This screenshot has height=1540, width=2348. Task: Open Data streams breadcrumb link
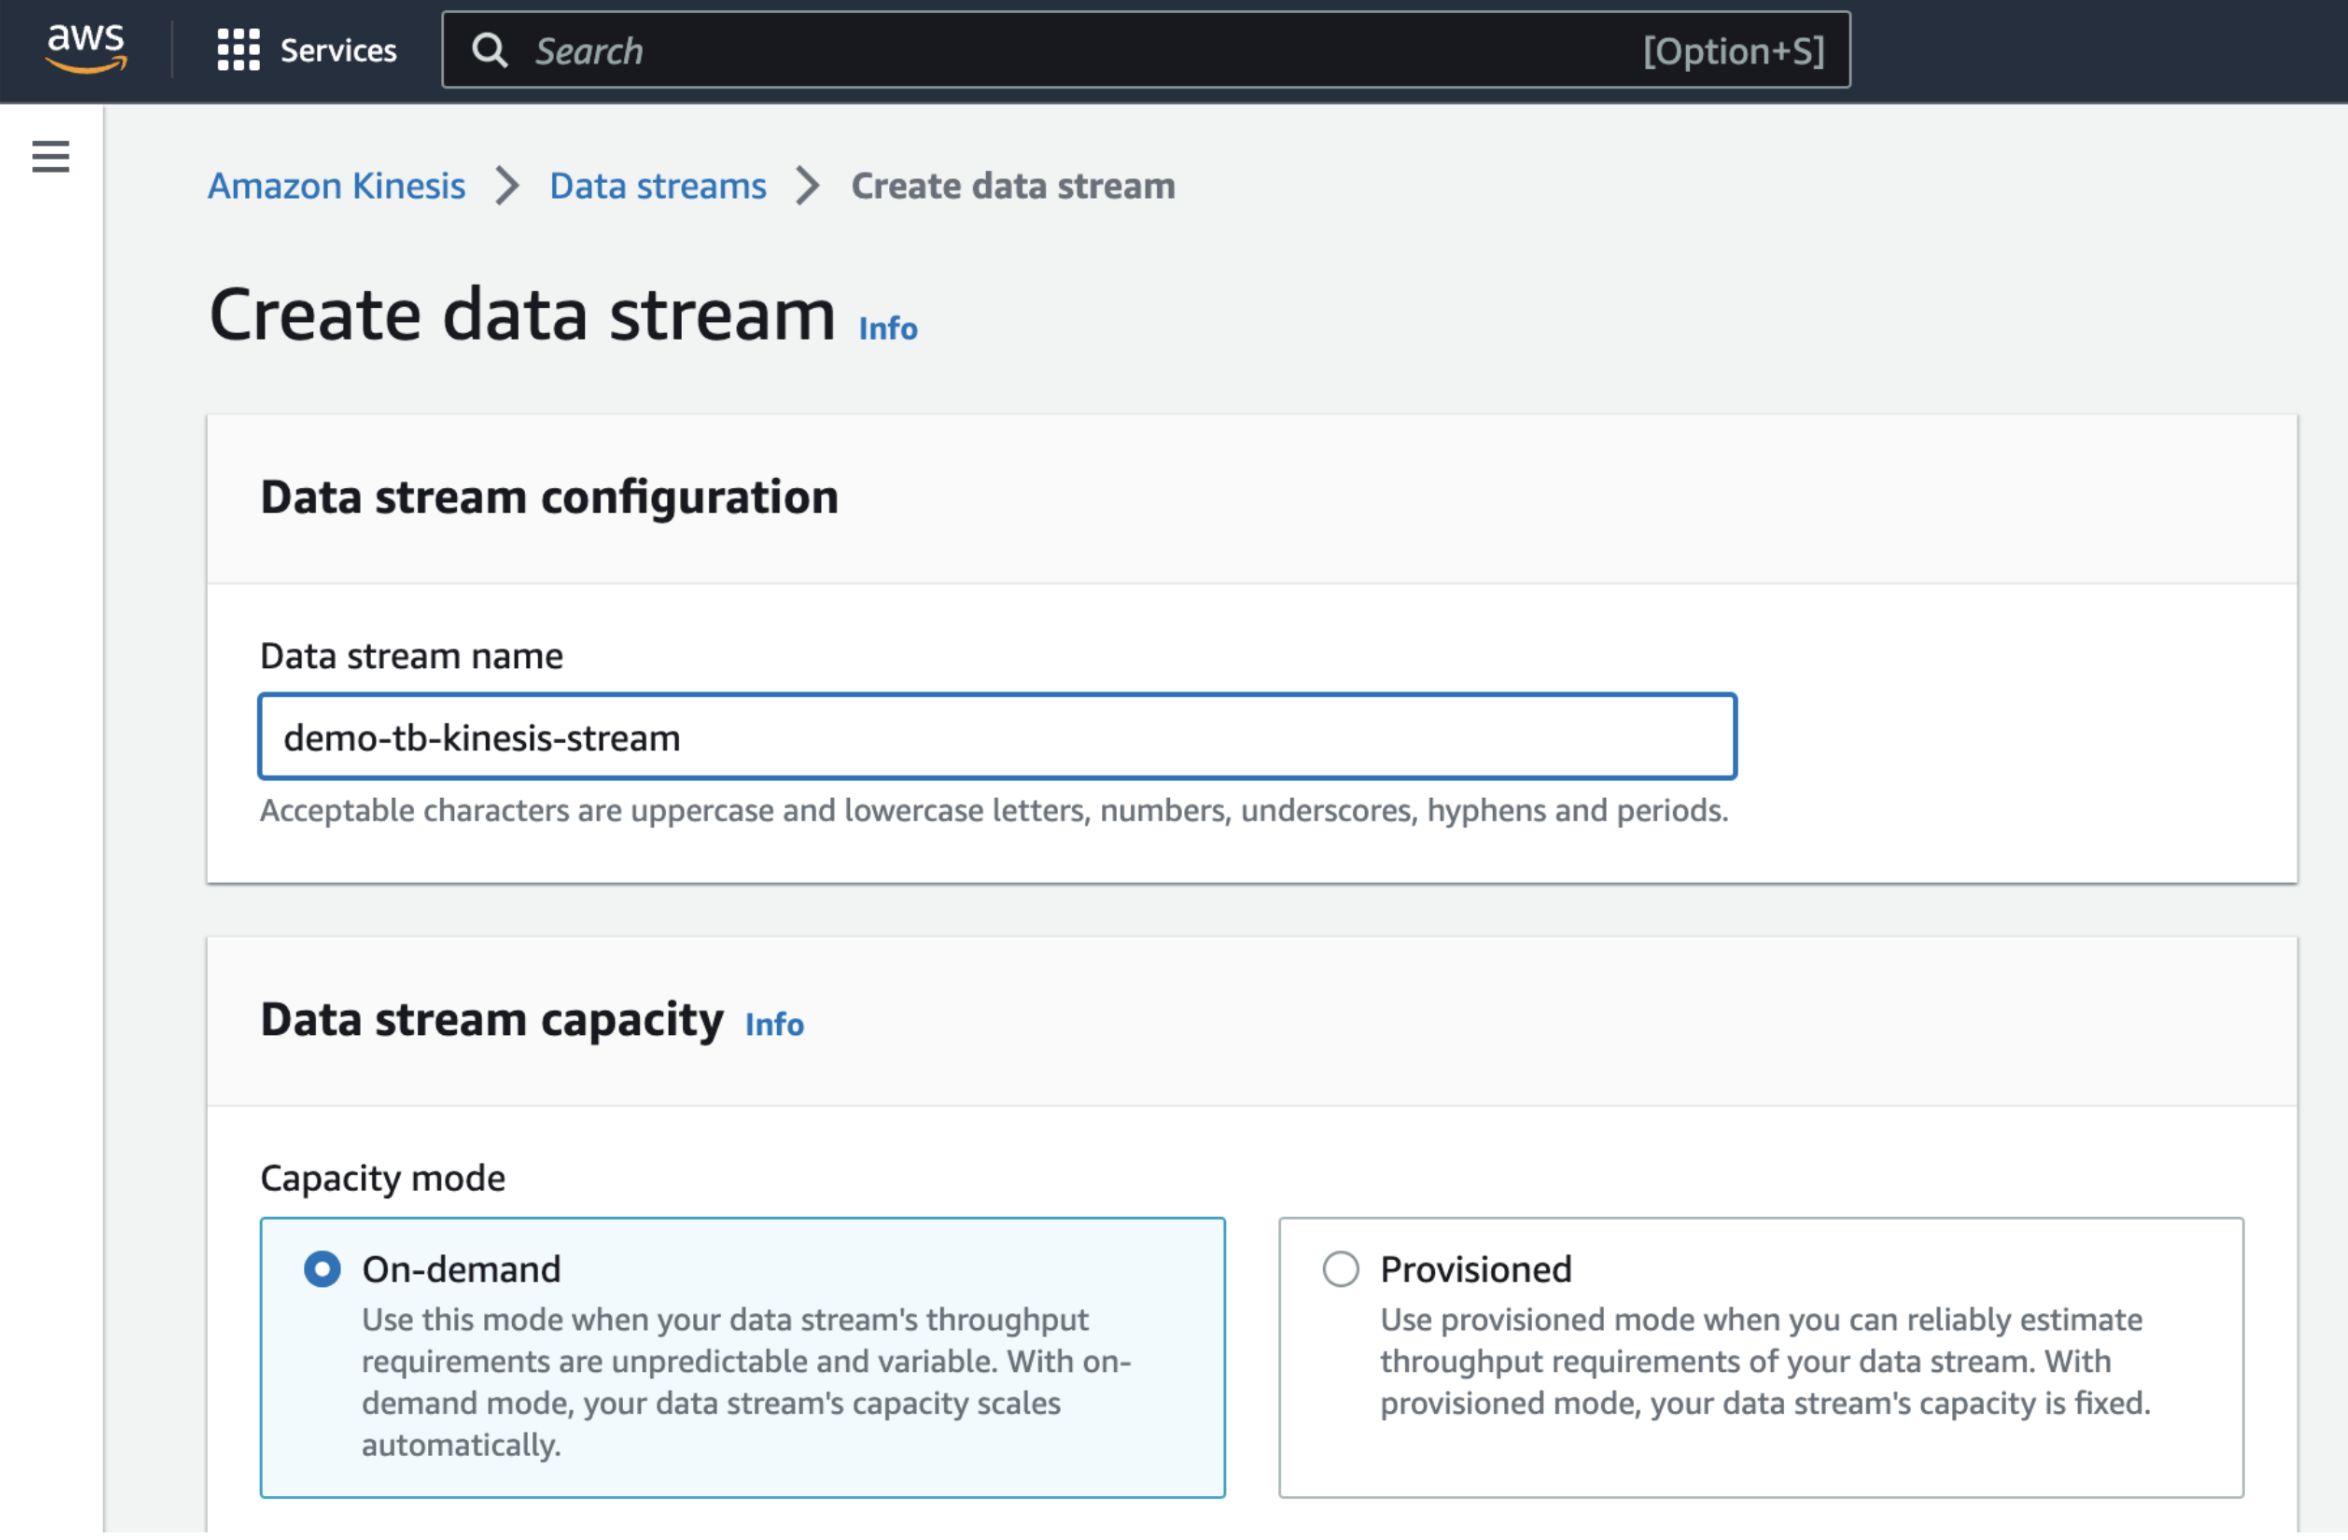coord(658,186)
